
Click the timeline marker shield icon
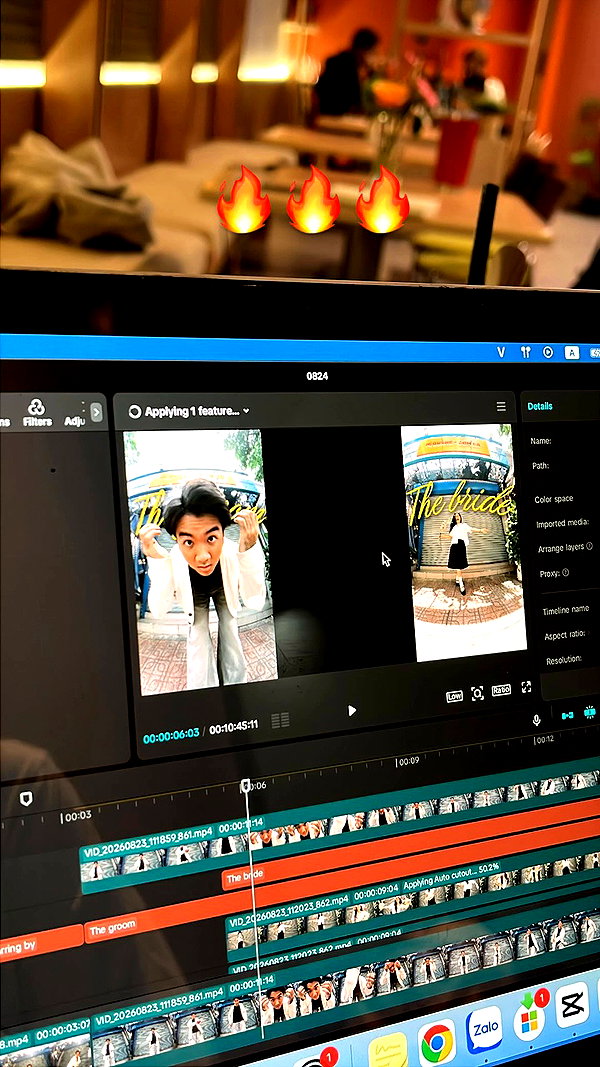tap(26, 799)
